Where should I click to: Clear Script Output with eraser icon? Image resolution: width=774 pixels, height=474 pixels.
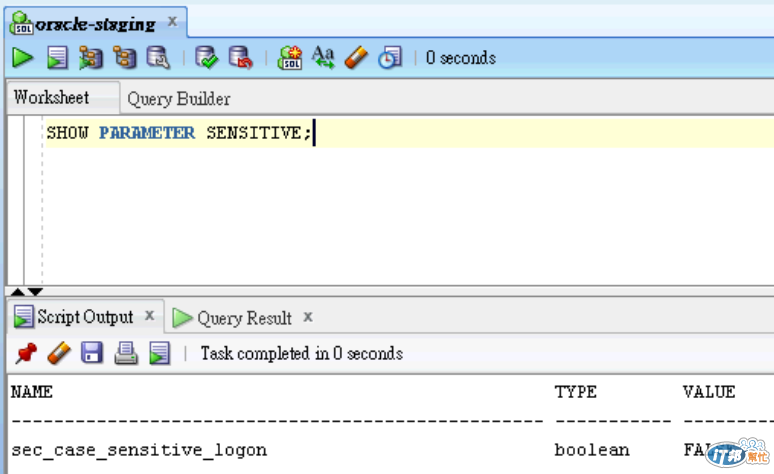pyautogui.click(x=59, y=354)
